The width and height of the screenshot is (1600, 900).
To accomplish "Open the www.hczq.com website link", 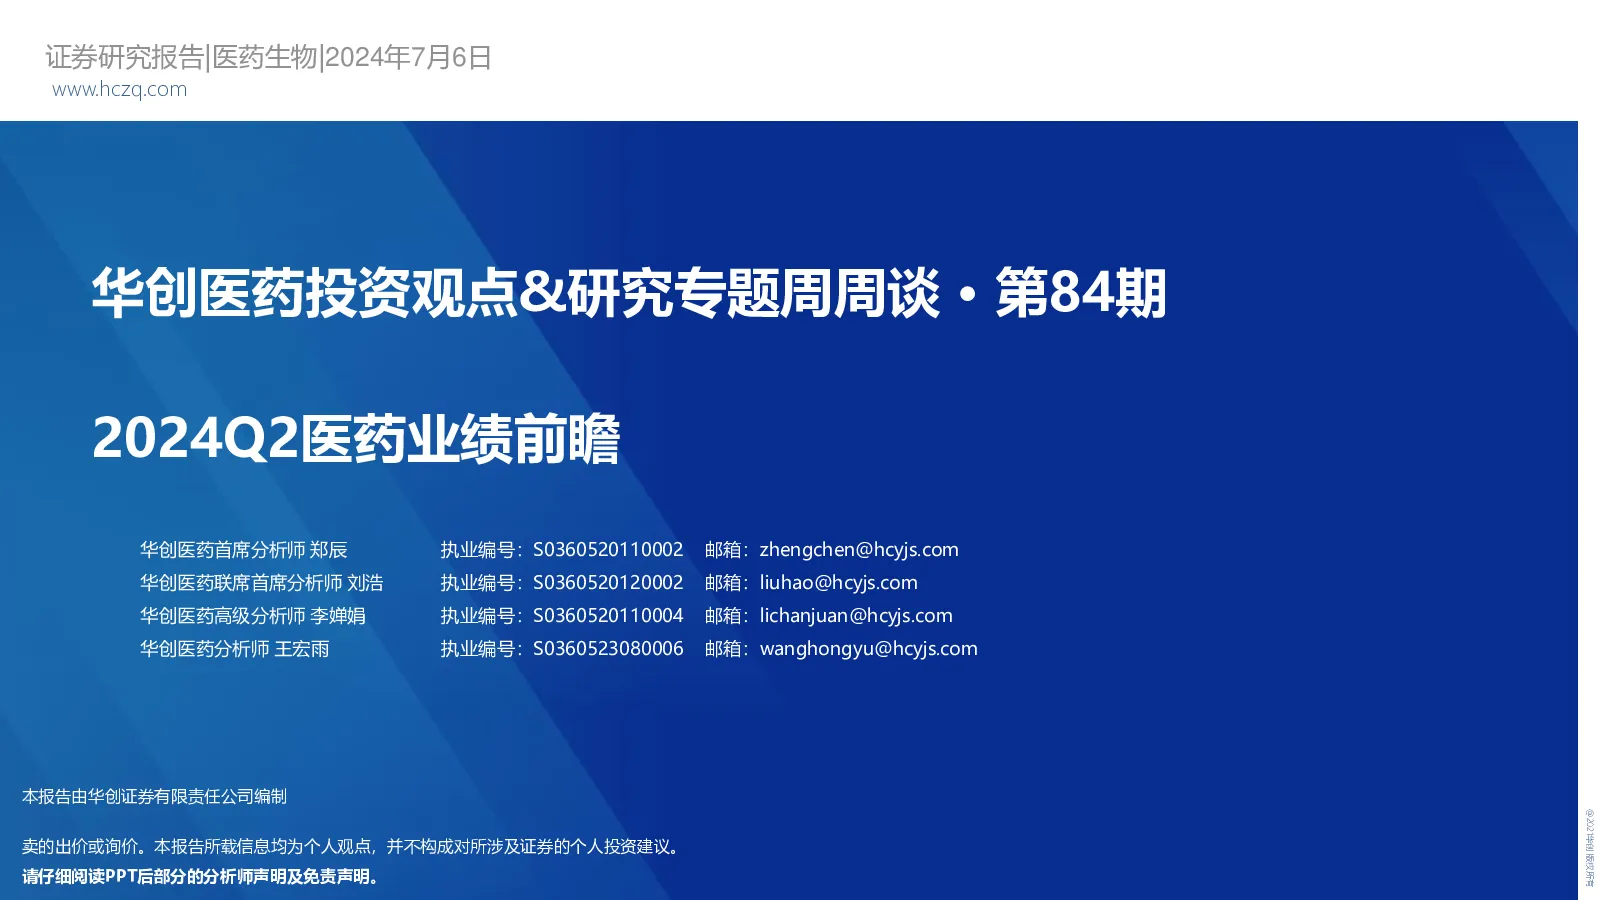I will (x=119, y=89).
